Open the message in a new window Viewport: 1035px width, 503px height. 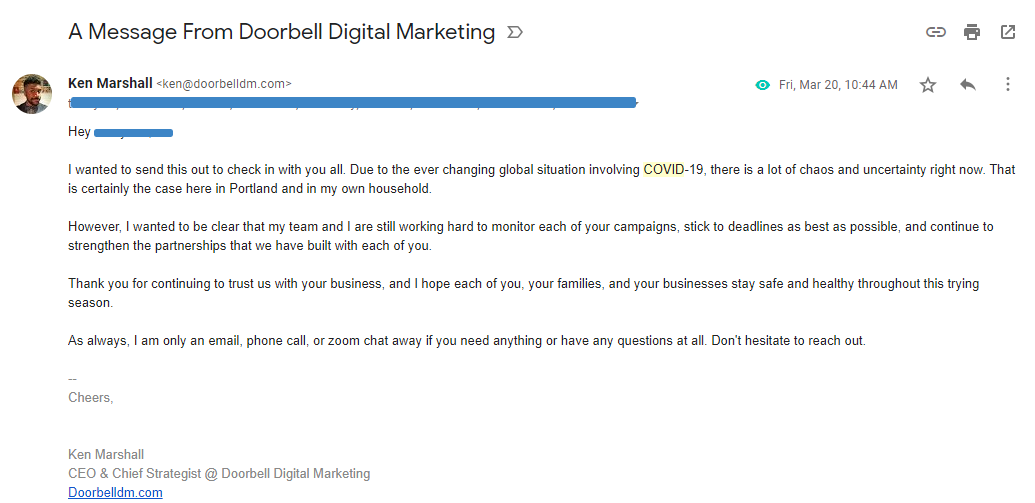[1008, 32]
